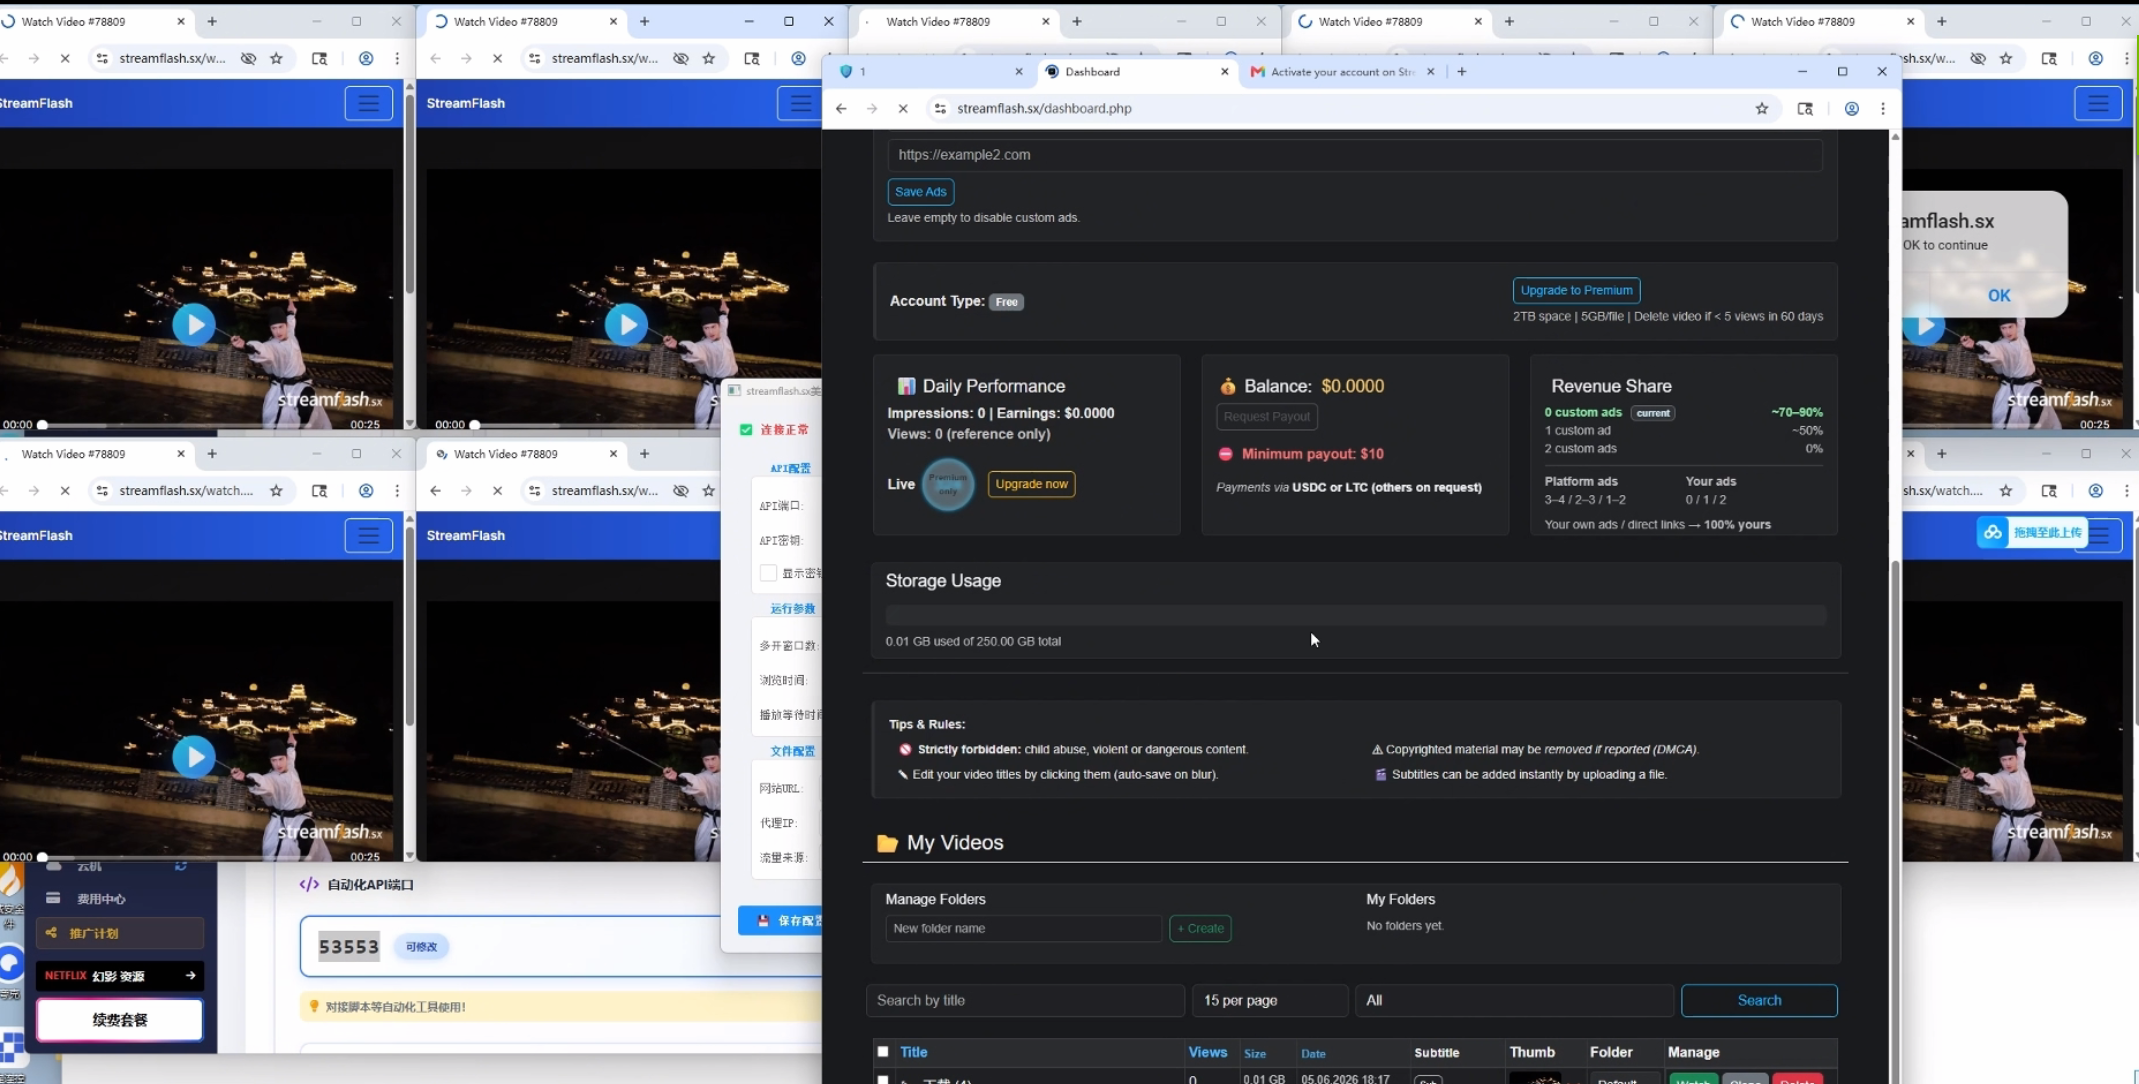Click OK in the streamflash.sx alert dialog
The width and height of the screenshot is (2139, 1084).
[x=1998, y=295]
